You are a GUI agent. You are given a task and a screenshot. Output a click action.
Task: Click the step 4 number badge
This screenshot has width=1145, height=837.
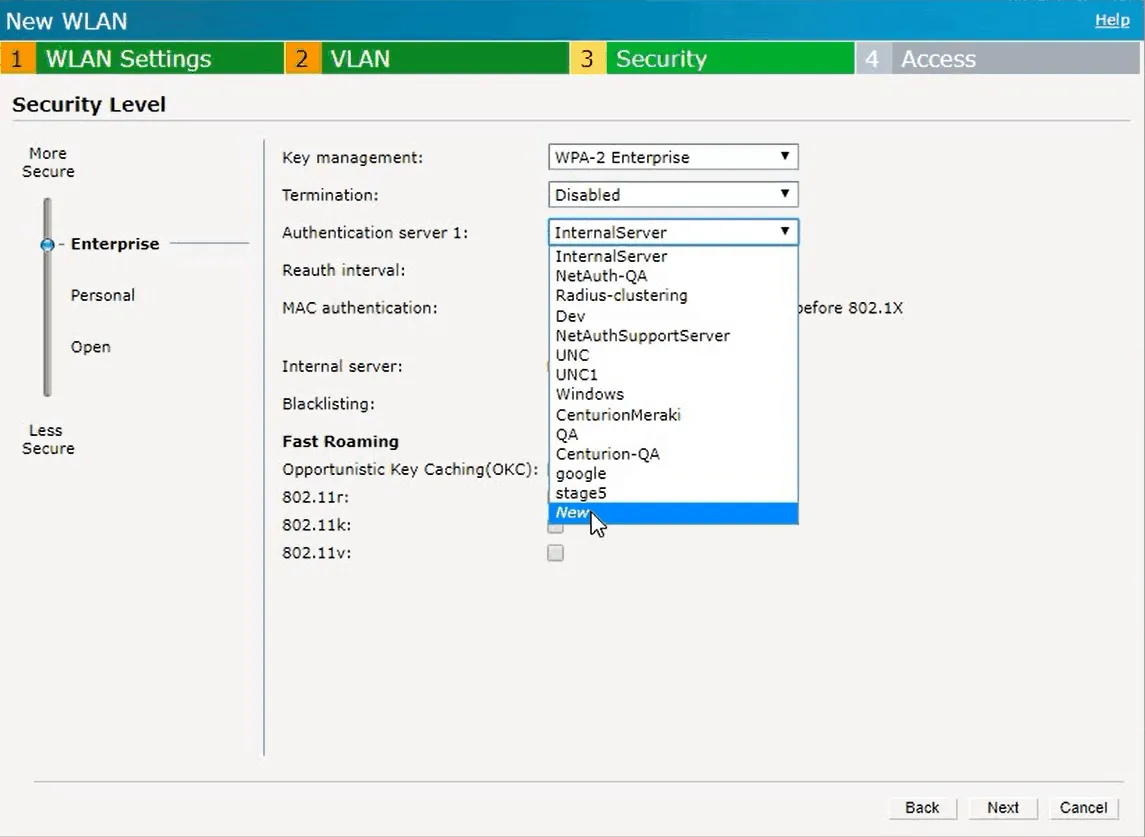872,59
